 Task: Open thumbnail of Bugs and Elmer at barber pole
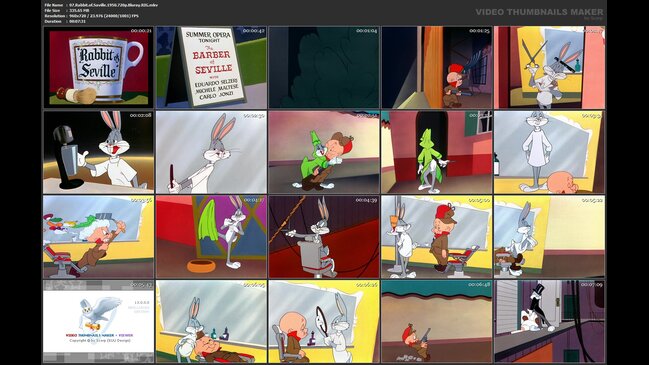click(436, 237)
